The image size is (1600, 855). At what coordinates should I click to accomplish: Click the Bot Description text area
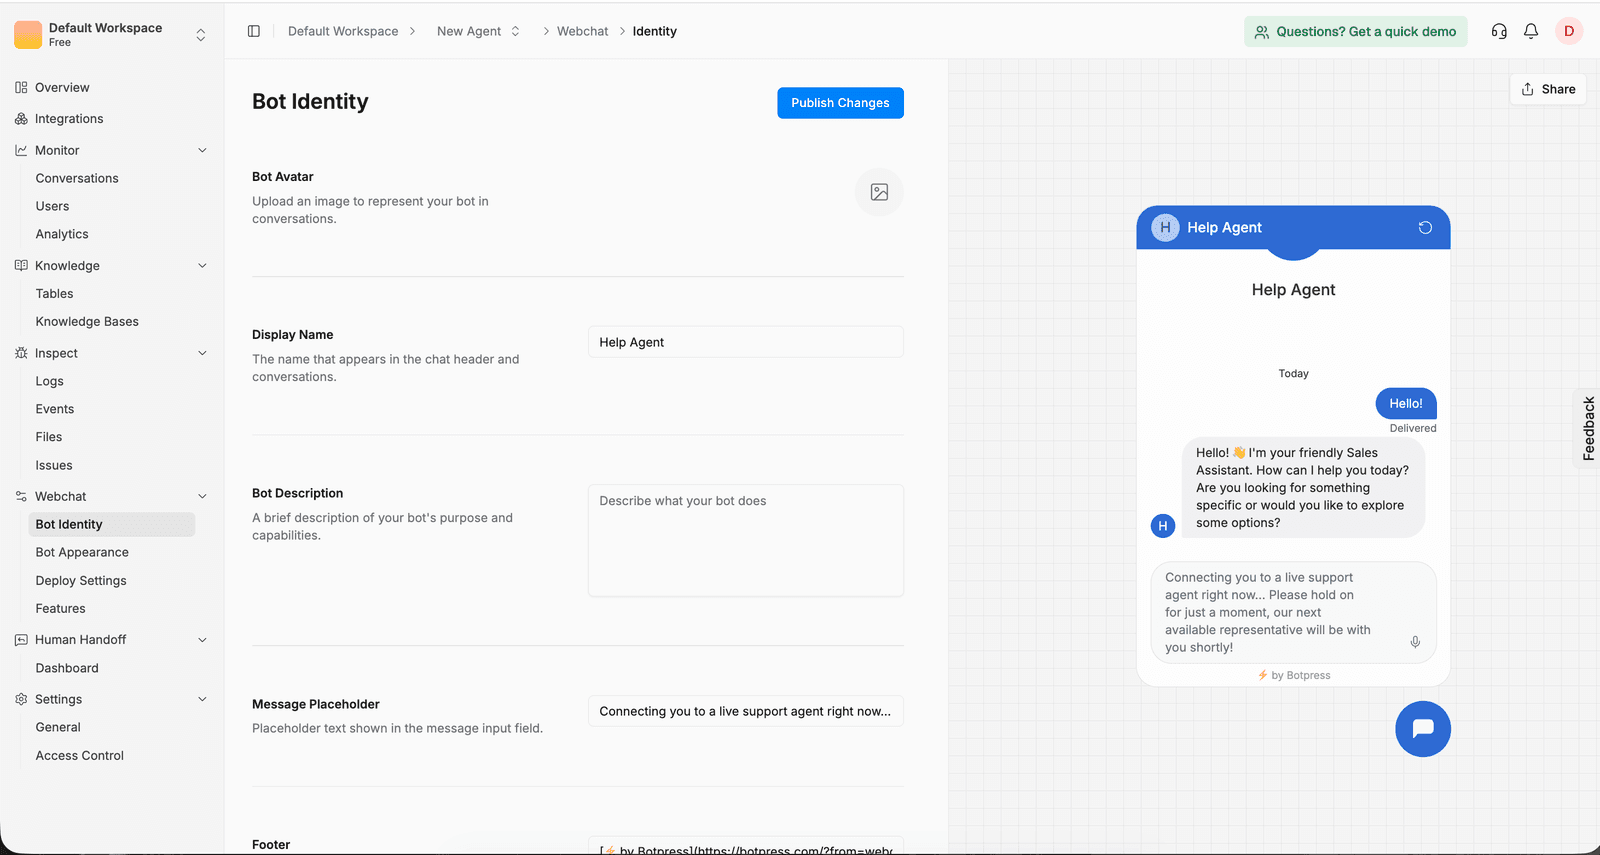coord(746,541)
